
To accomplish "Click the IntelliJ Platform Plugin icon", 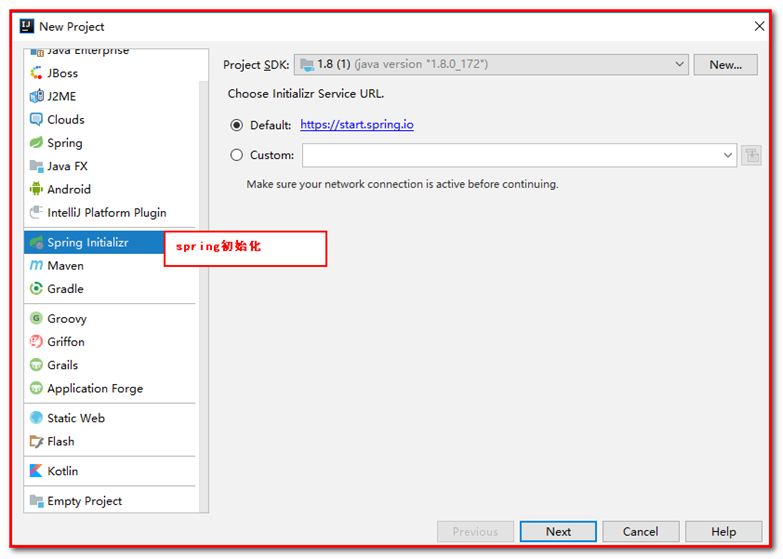I will coord(36,212).
